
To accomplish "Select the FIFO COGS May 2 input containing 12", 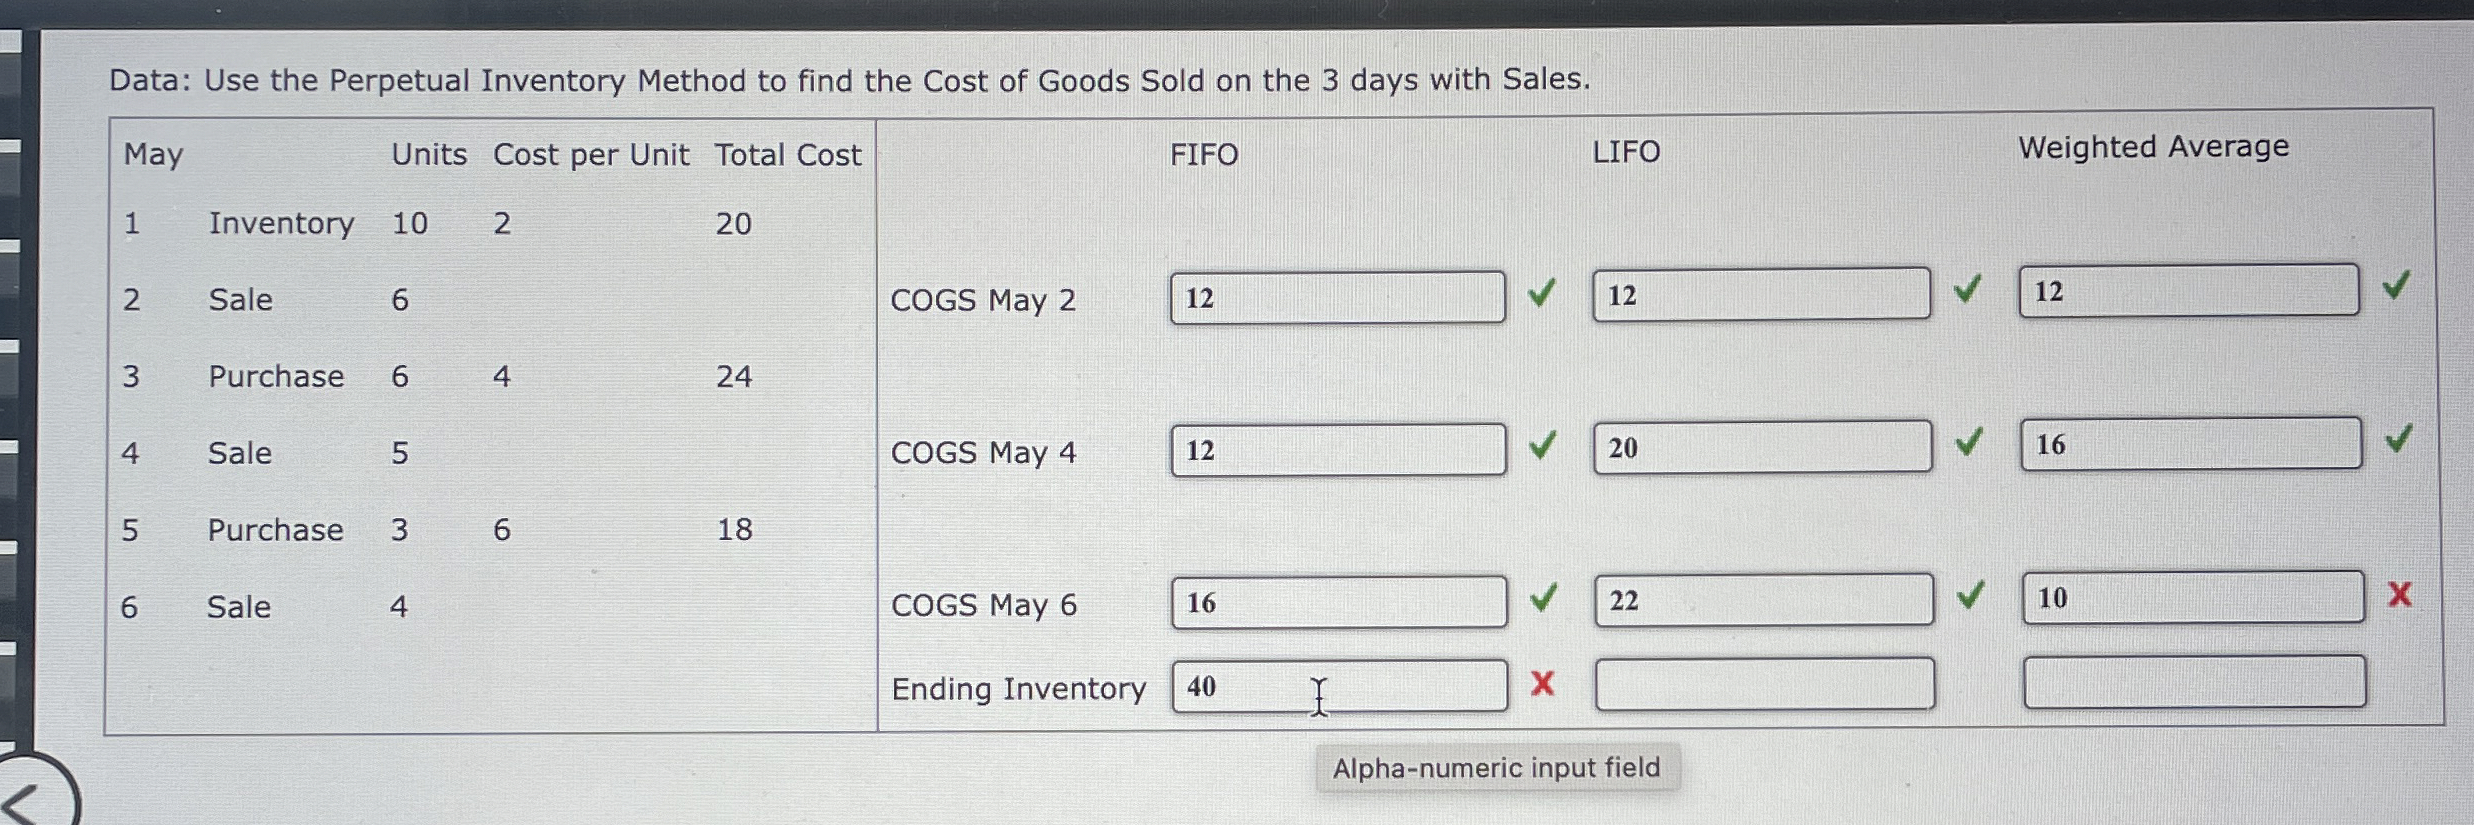I will pos(1340,295).
